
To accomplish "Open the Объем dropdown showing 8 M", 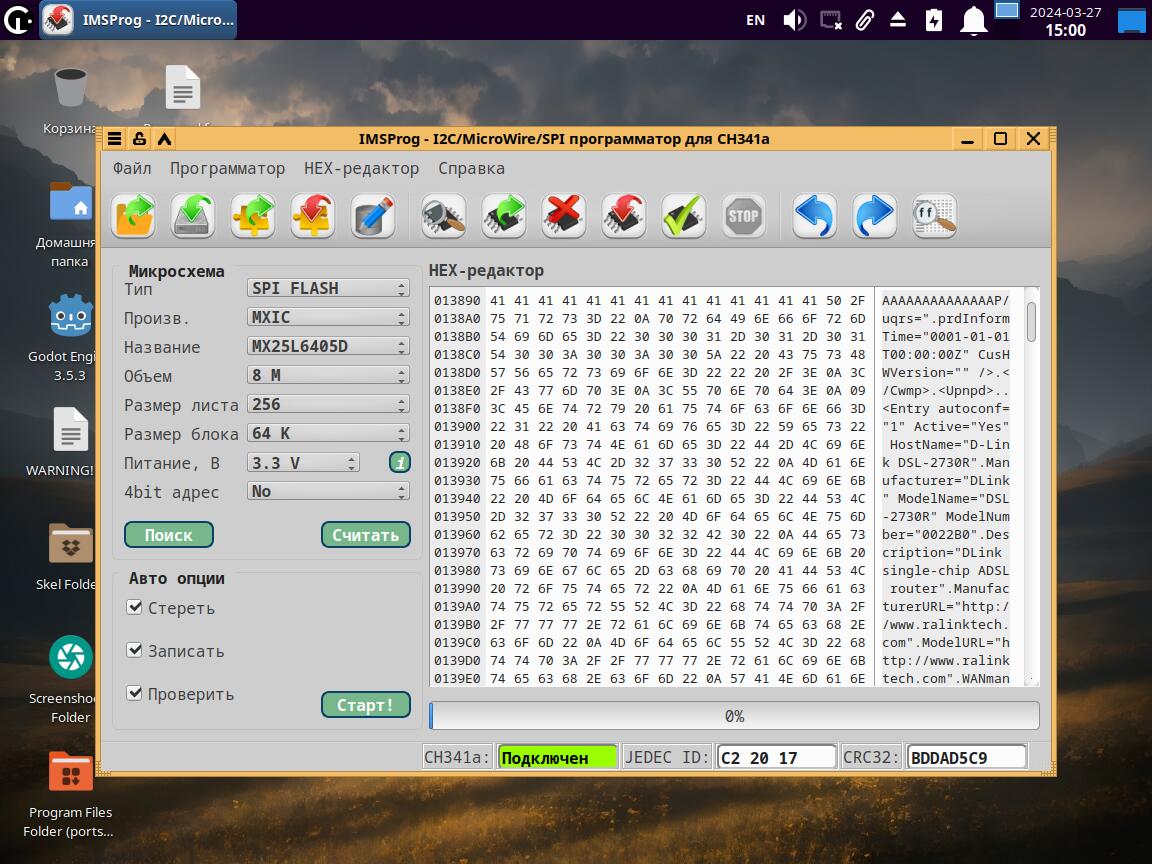I will click(x=328, y=375).
